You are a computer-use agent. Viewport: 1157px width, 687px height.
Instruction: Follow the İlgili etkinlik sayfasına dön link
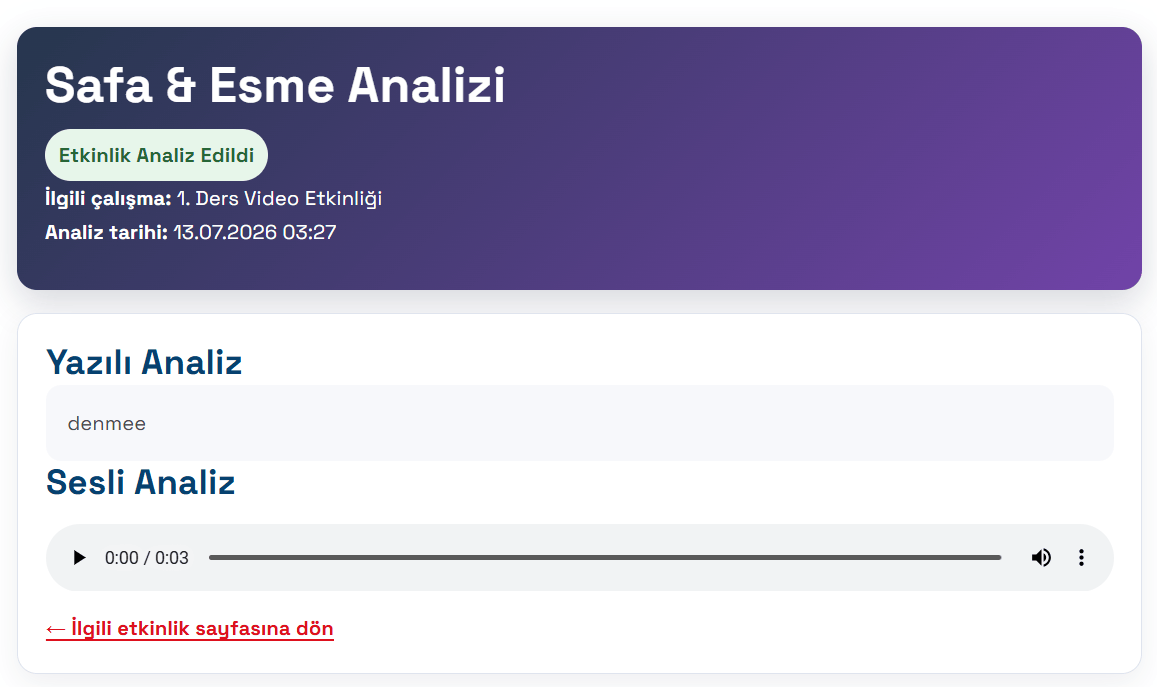click(x=190, y=629)
